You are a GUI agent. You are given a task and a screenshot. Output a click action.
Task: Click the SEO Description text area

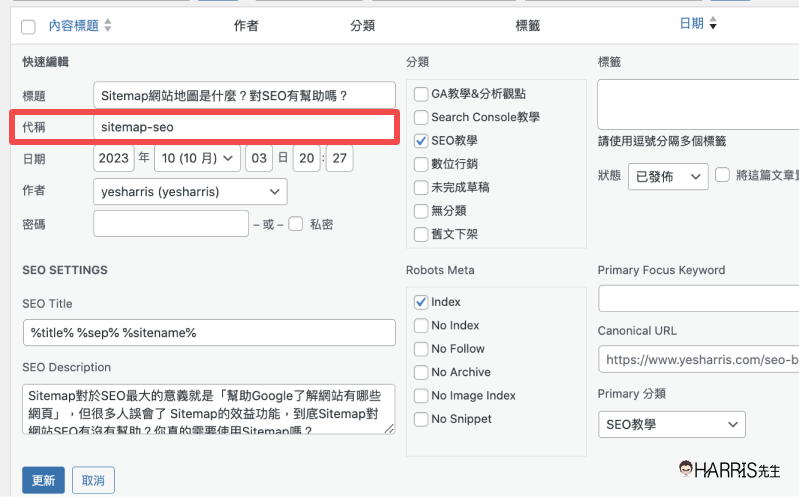[209, 409]
